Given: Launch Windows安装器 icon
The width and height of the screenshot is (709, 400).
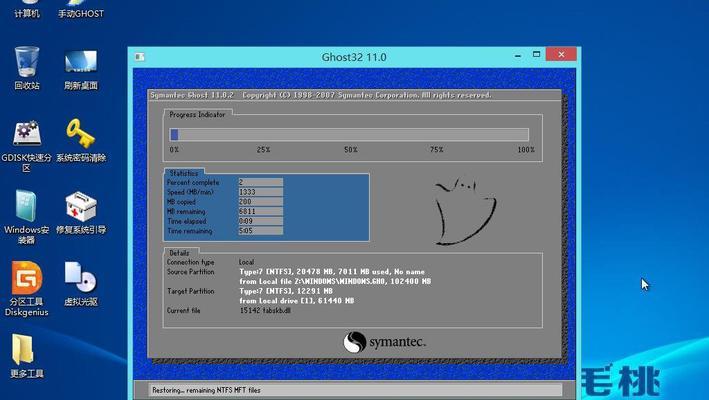Looking at the screenshot, I should point(27,217).
